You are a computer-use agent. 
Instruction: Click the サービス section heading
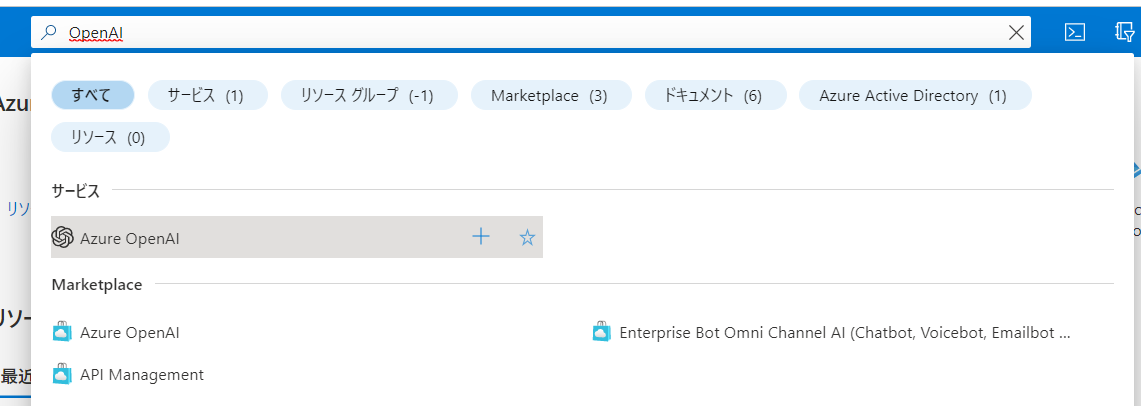(76, 191)
